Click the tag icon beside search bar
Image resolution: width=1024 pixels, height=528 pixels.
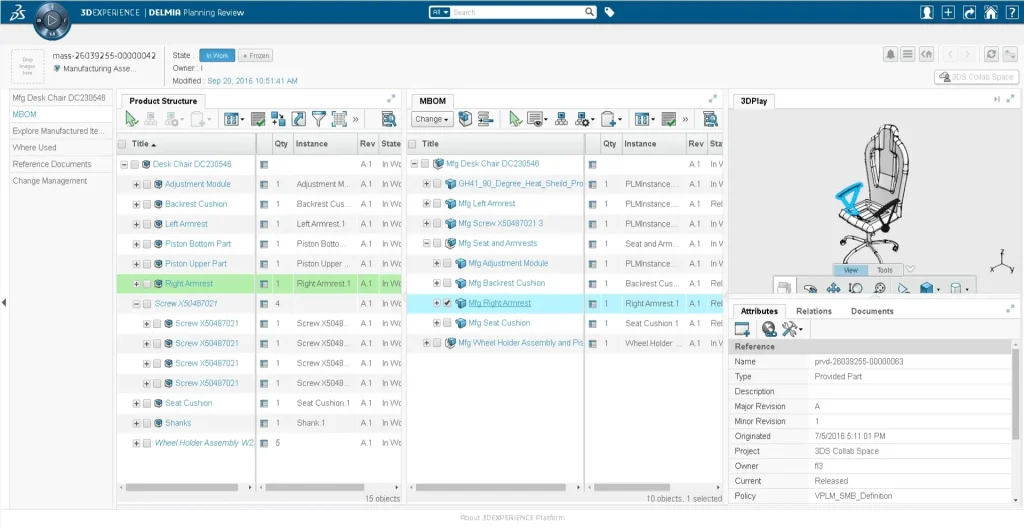coord(610,12)
